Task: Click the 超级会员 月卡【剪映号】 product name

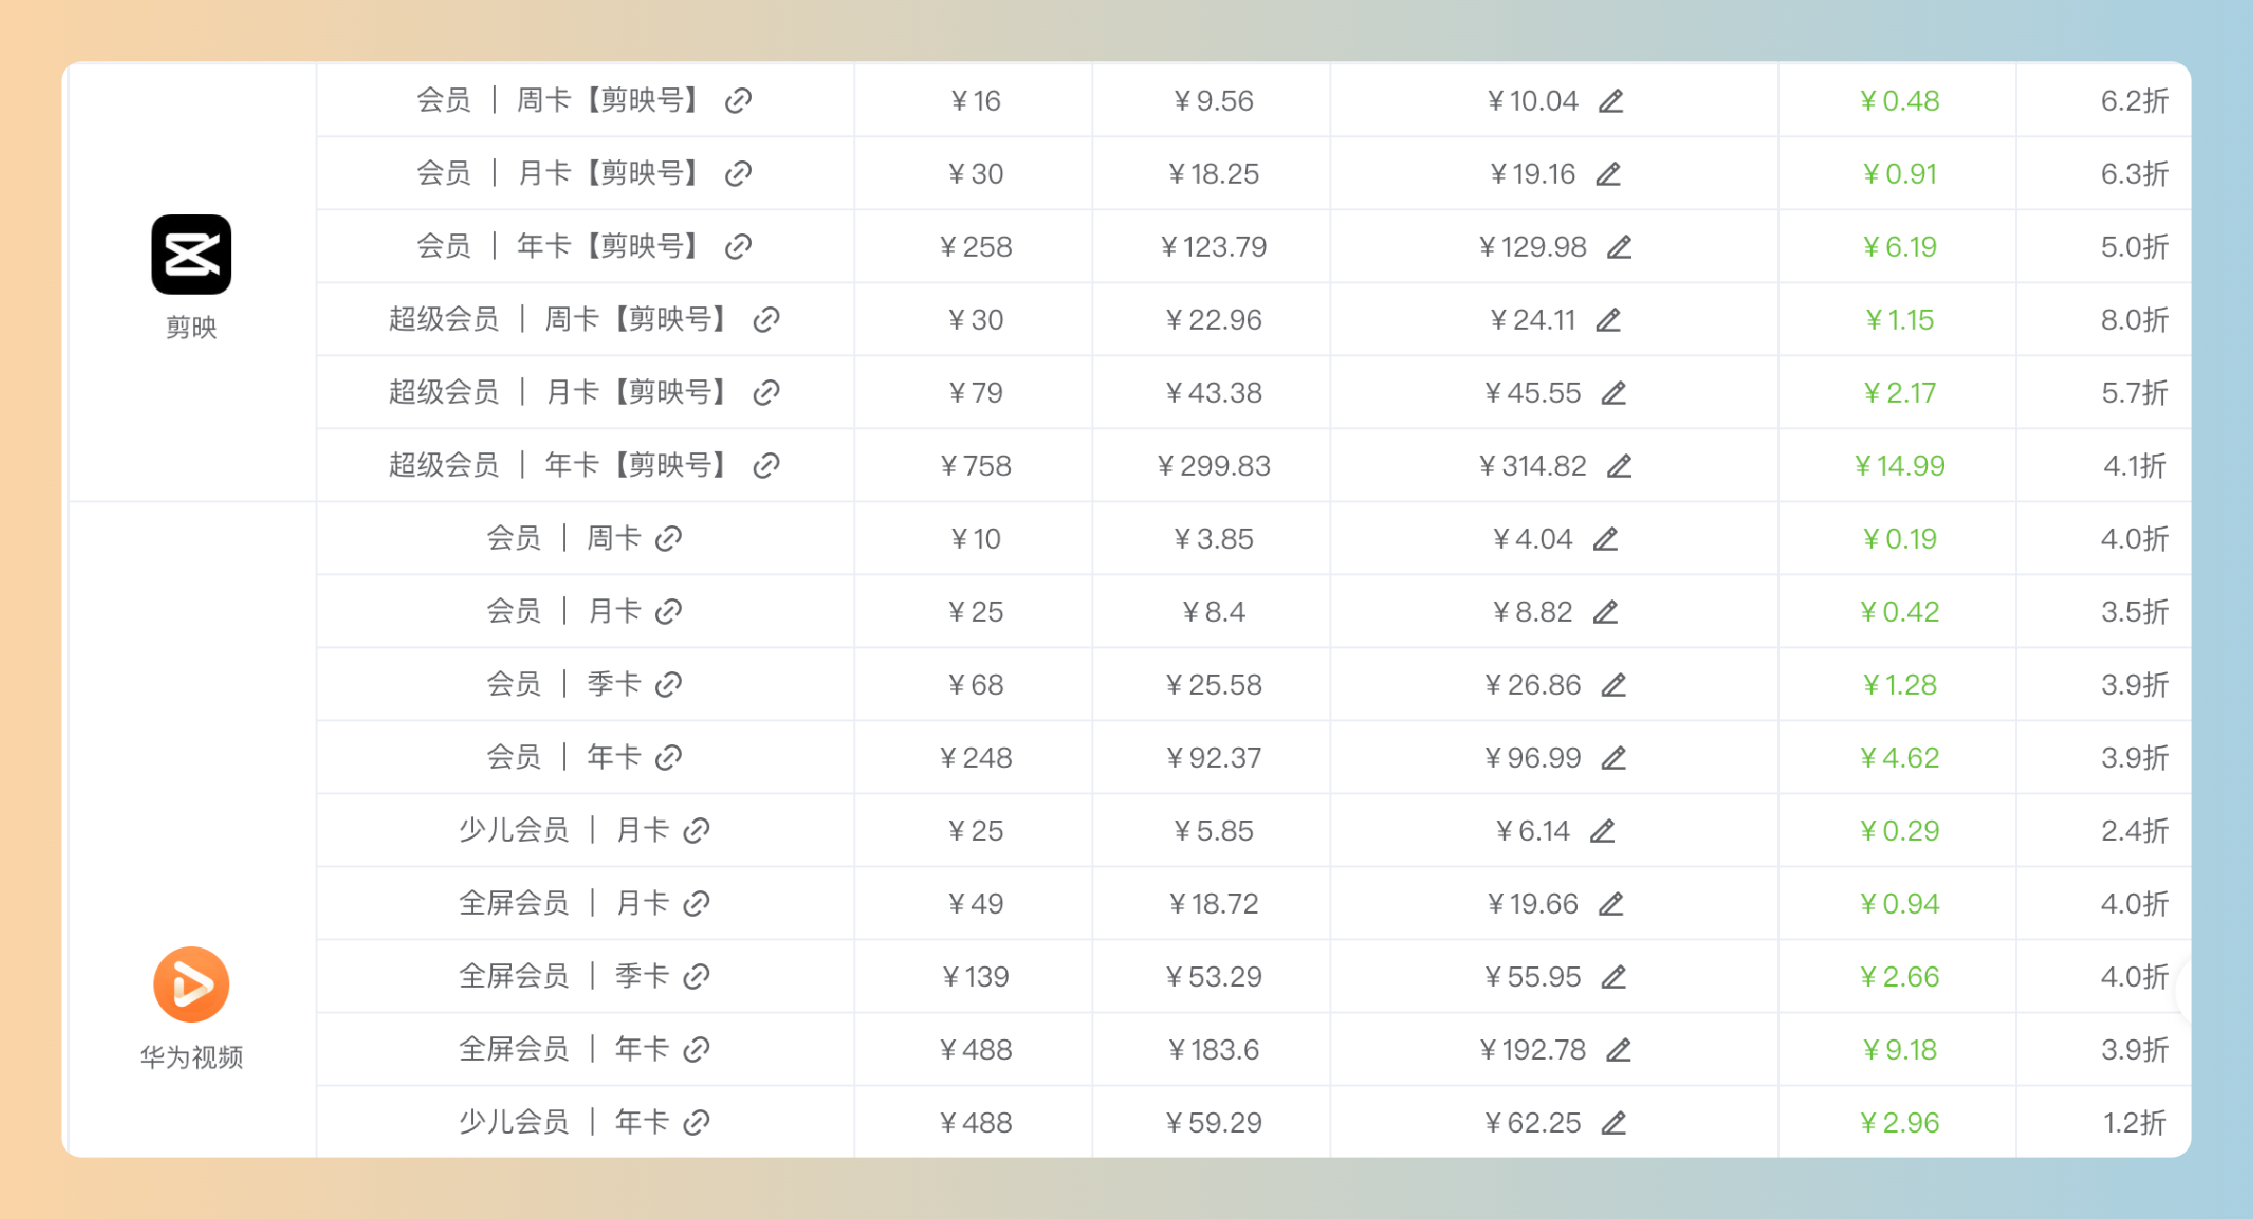Action: [557, 393]
